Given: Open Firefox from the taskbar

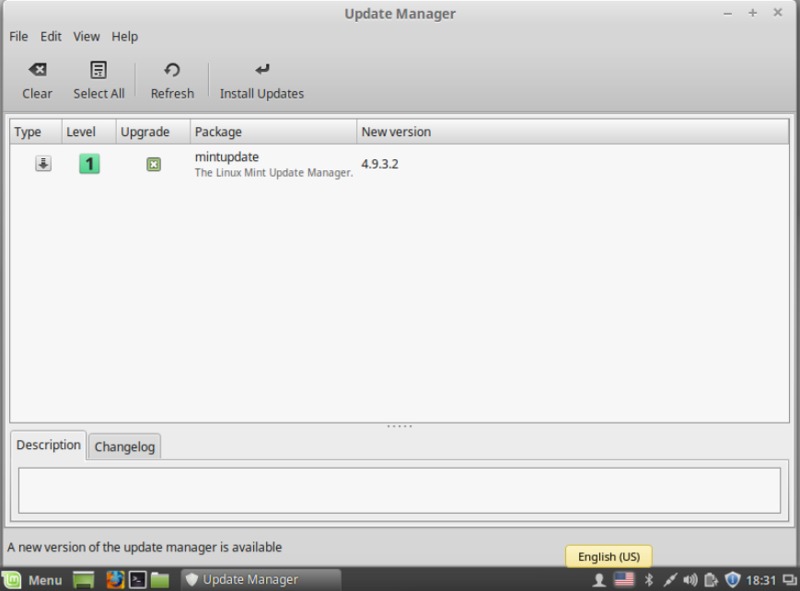Looking at the screenshot, I should tap(115, 579).
